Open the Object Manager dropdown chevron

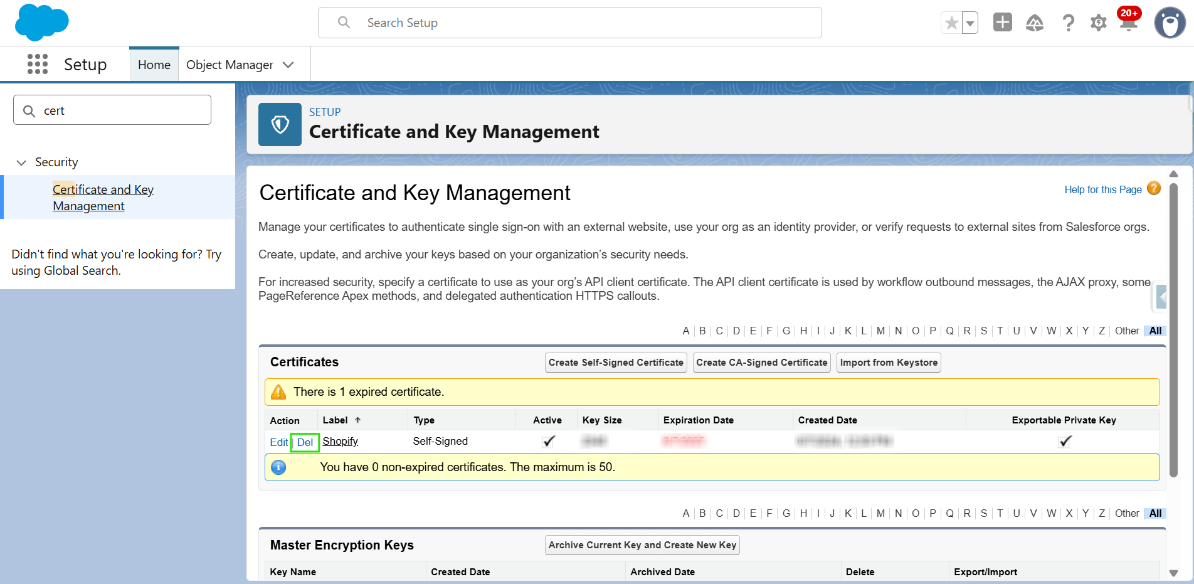point(289,65)
